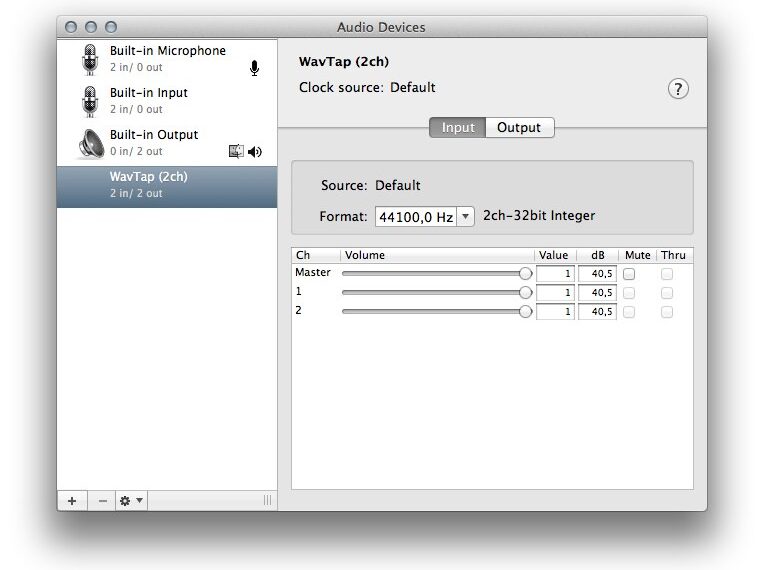Click the system alert output Finder icon
Screen dimensions: 764x570
[x=236, y=152]
